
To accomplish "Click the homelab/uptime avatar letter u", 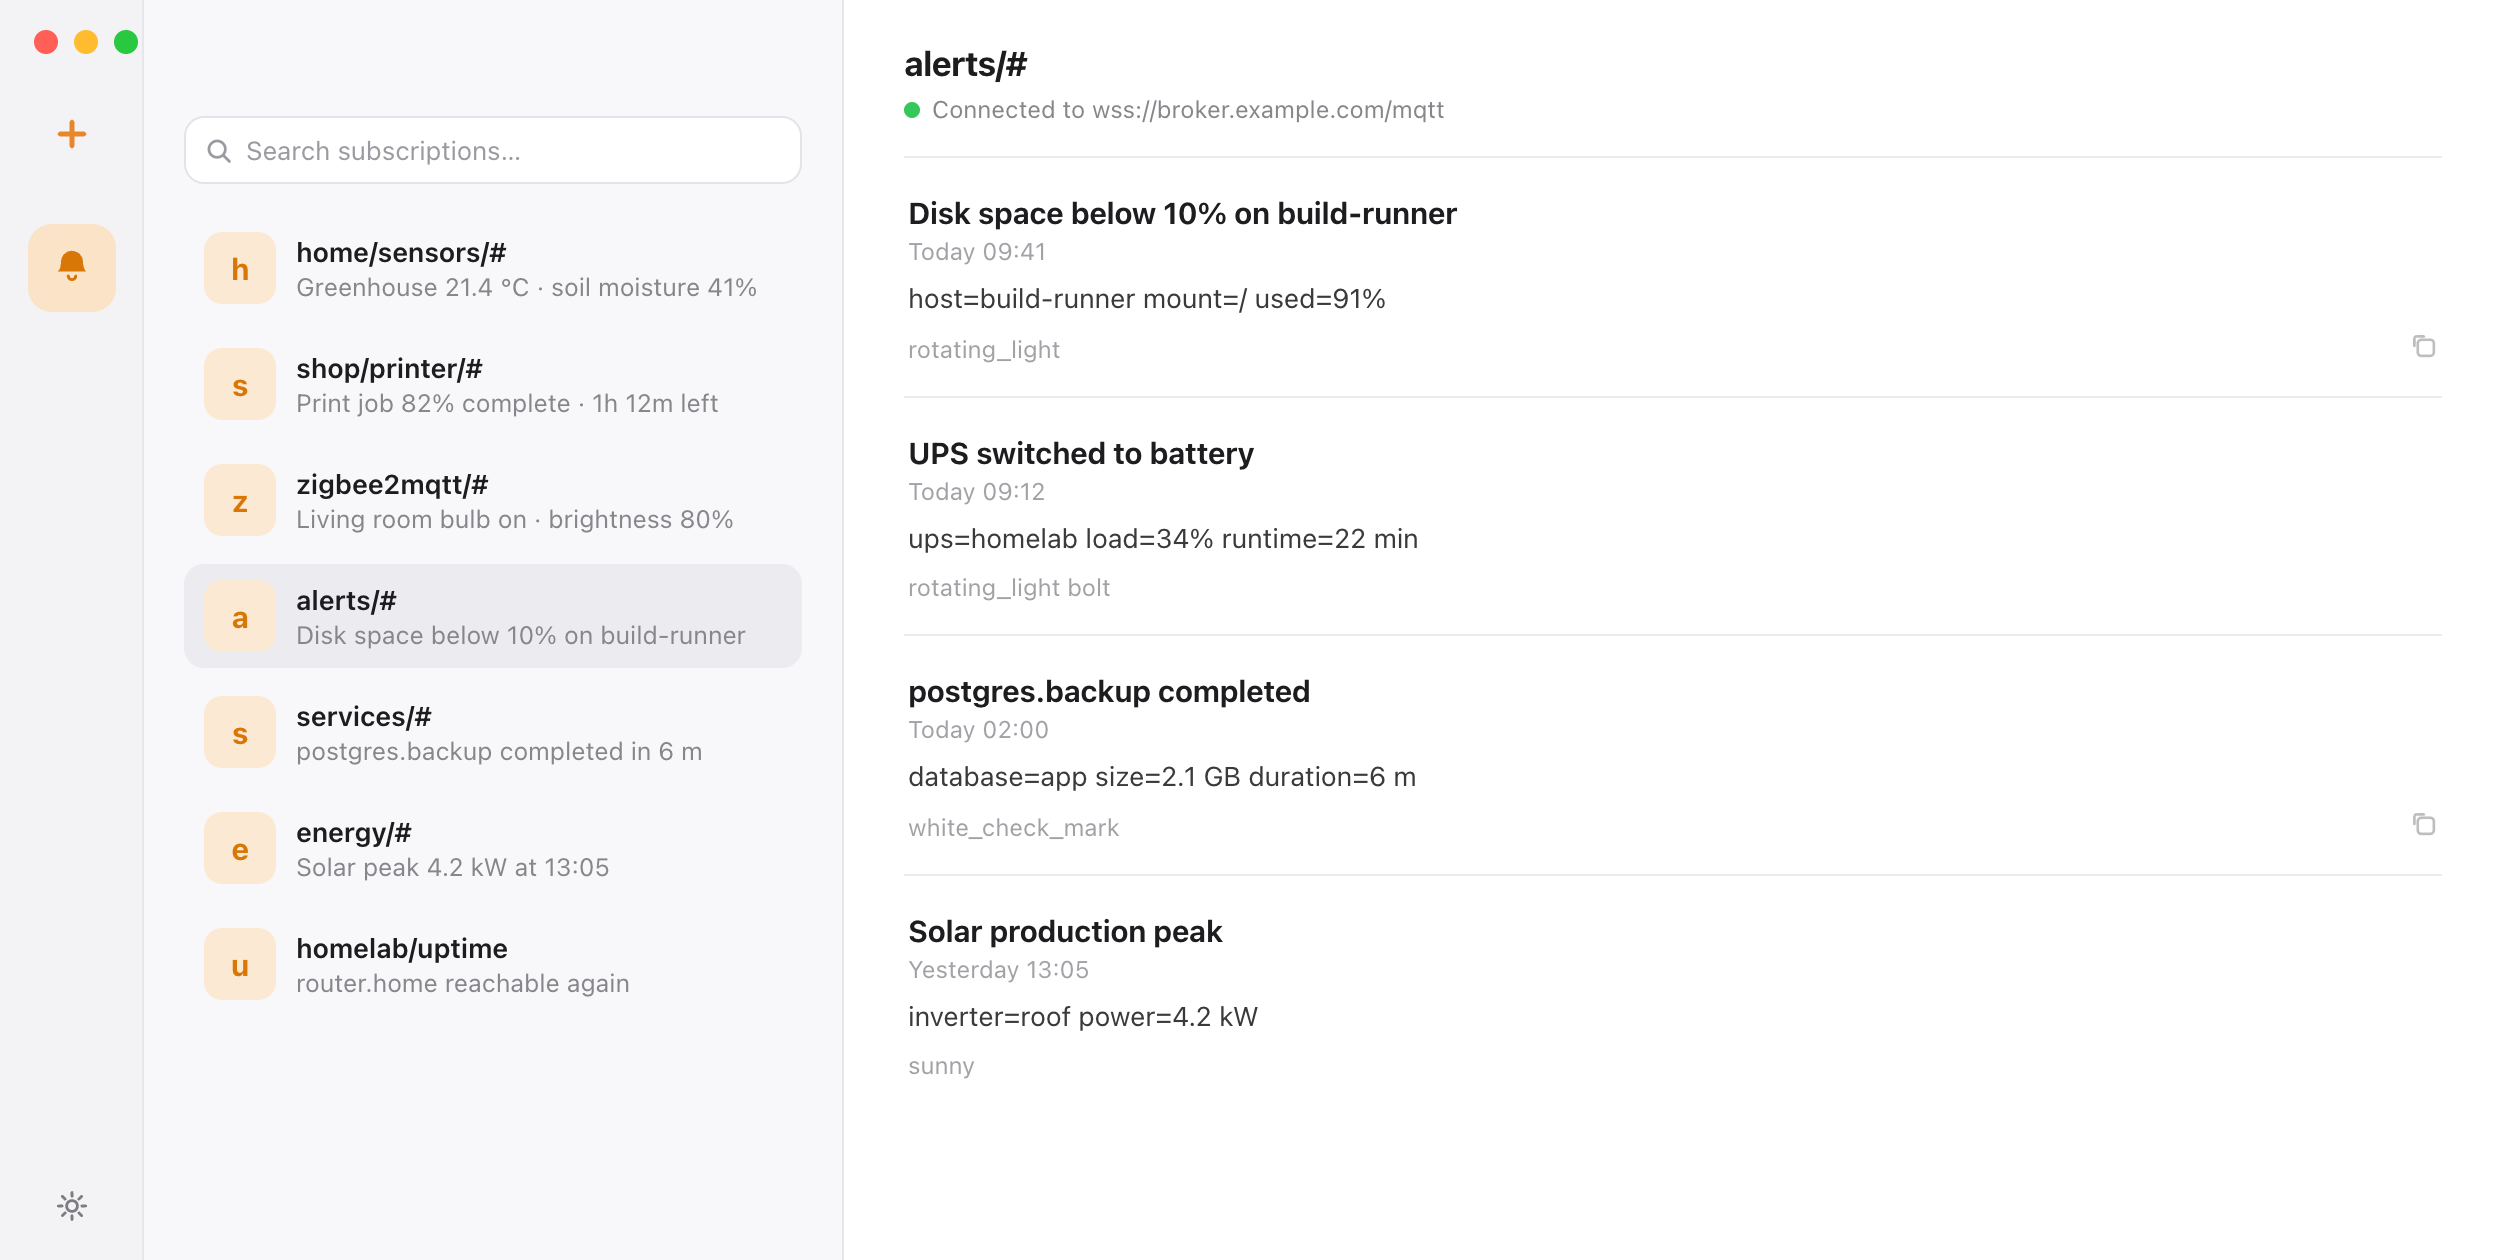I will point(240,965).
